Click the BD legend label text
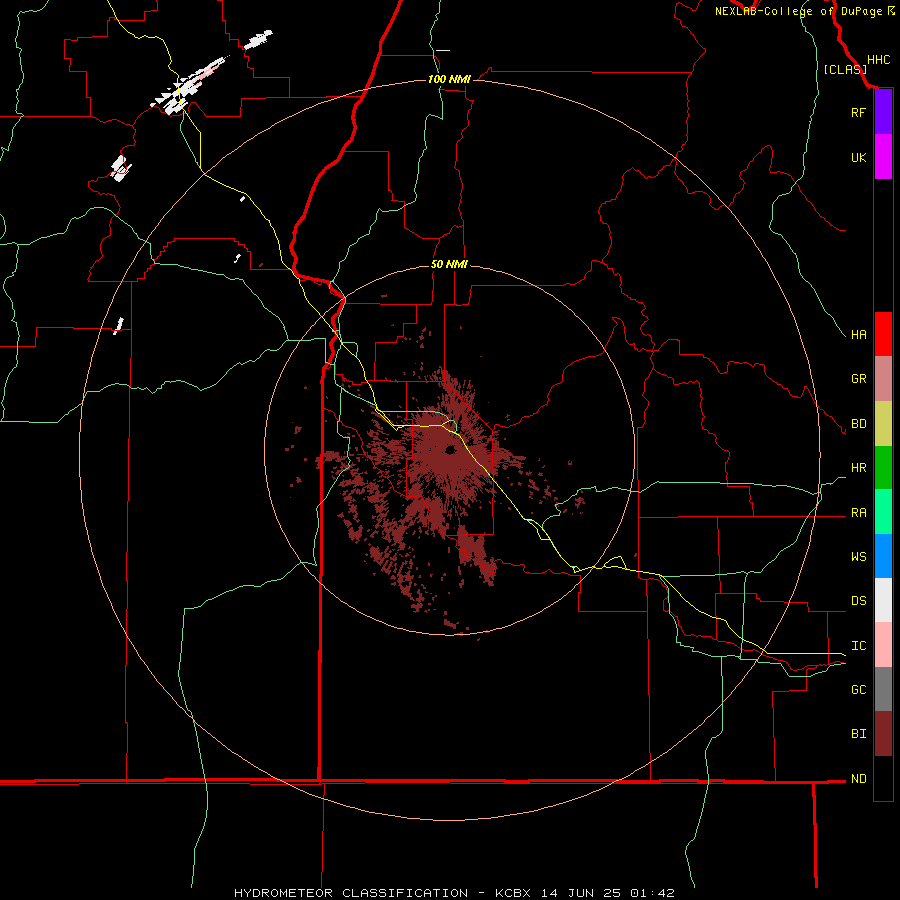Image resolution: width=900 pixels, height=900 pixels. pos(859,424)
